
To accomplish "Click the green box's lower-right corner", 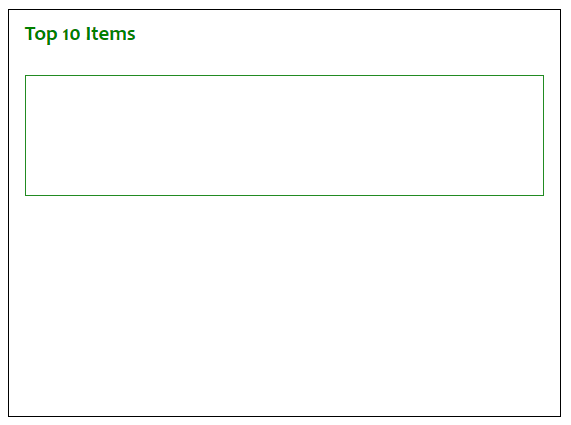I will [544, 196].
